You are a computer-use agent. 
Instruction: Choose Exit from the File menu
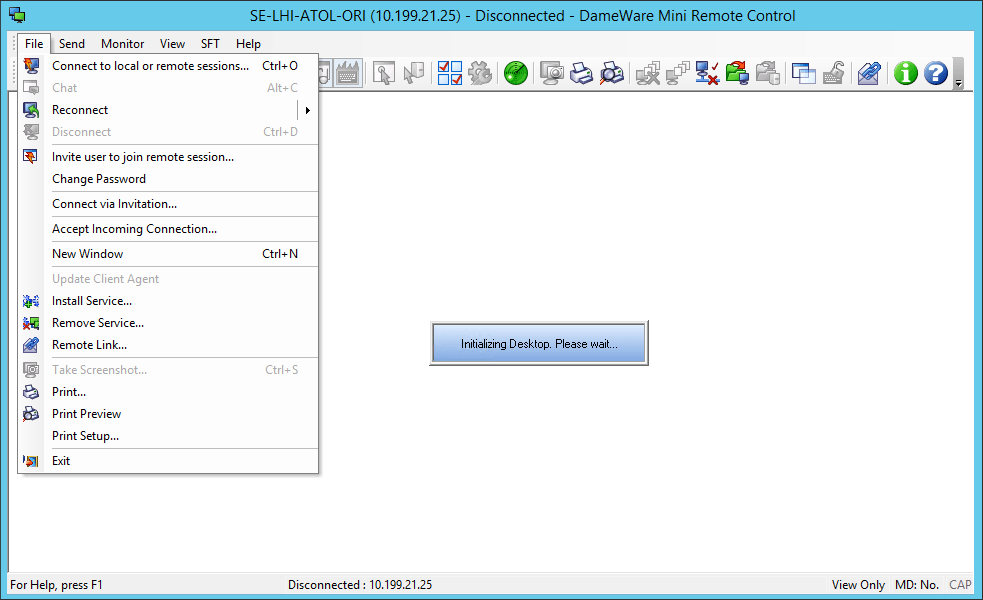point(169,461)
